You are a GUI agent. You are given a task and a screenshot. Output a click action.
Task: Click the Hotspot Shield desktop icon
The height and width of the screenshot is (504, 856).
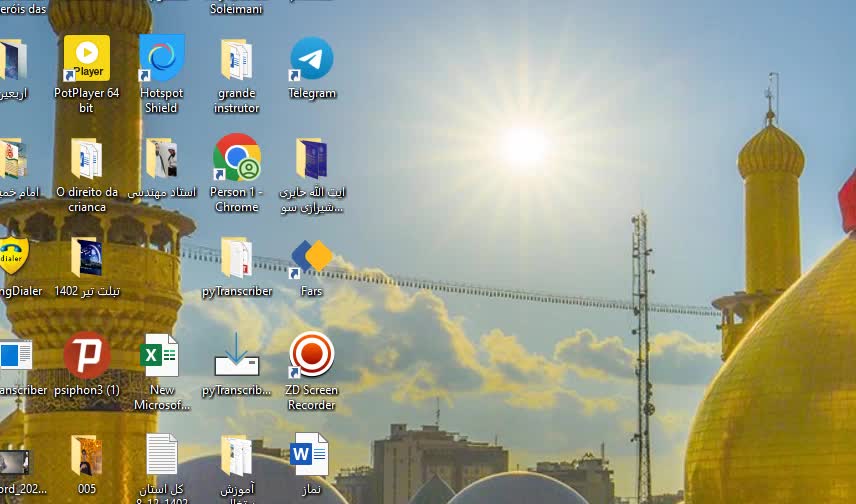click(x=161, y=60)
